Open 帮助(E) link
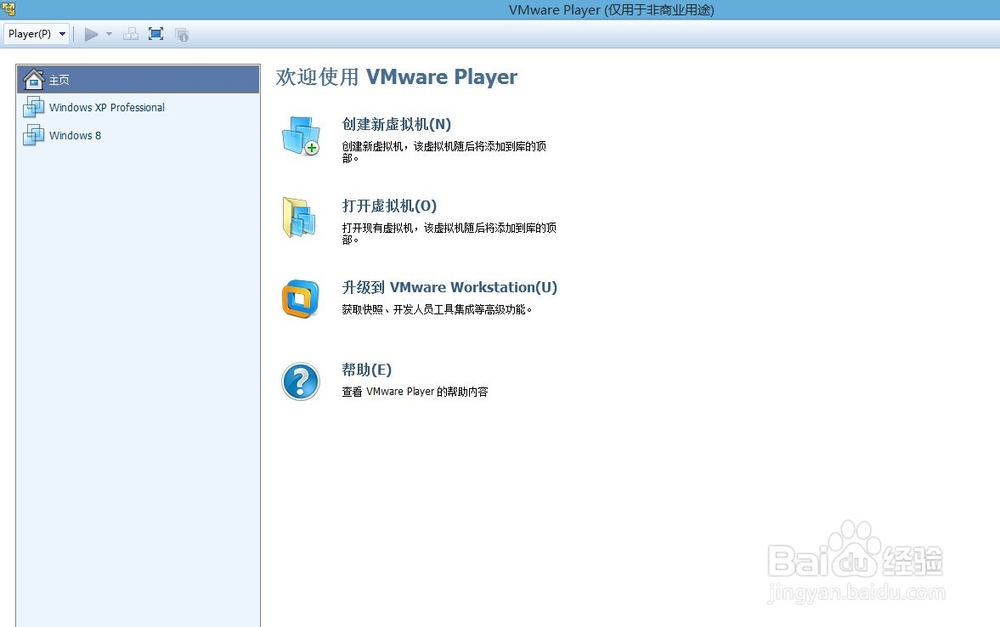 [x=367, y=370]
